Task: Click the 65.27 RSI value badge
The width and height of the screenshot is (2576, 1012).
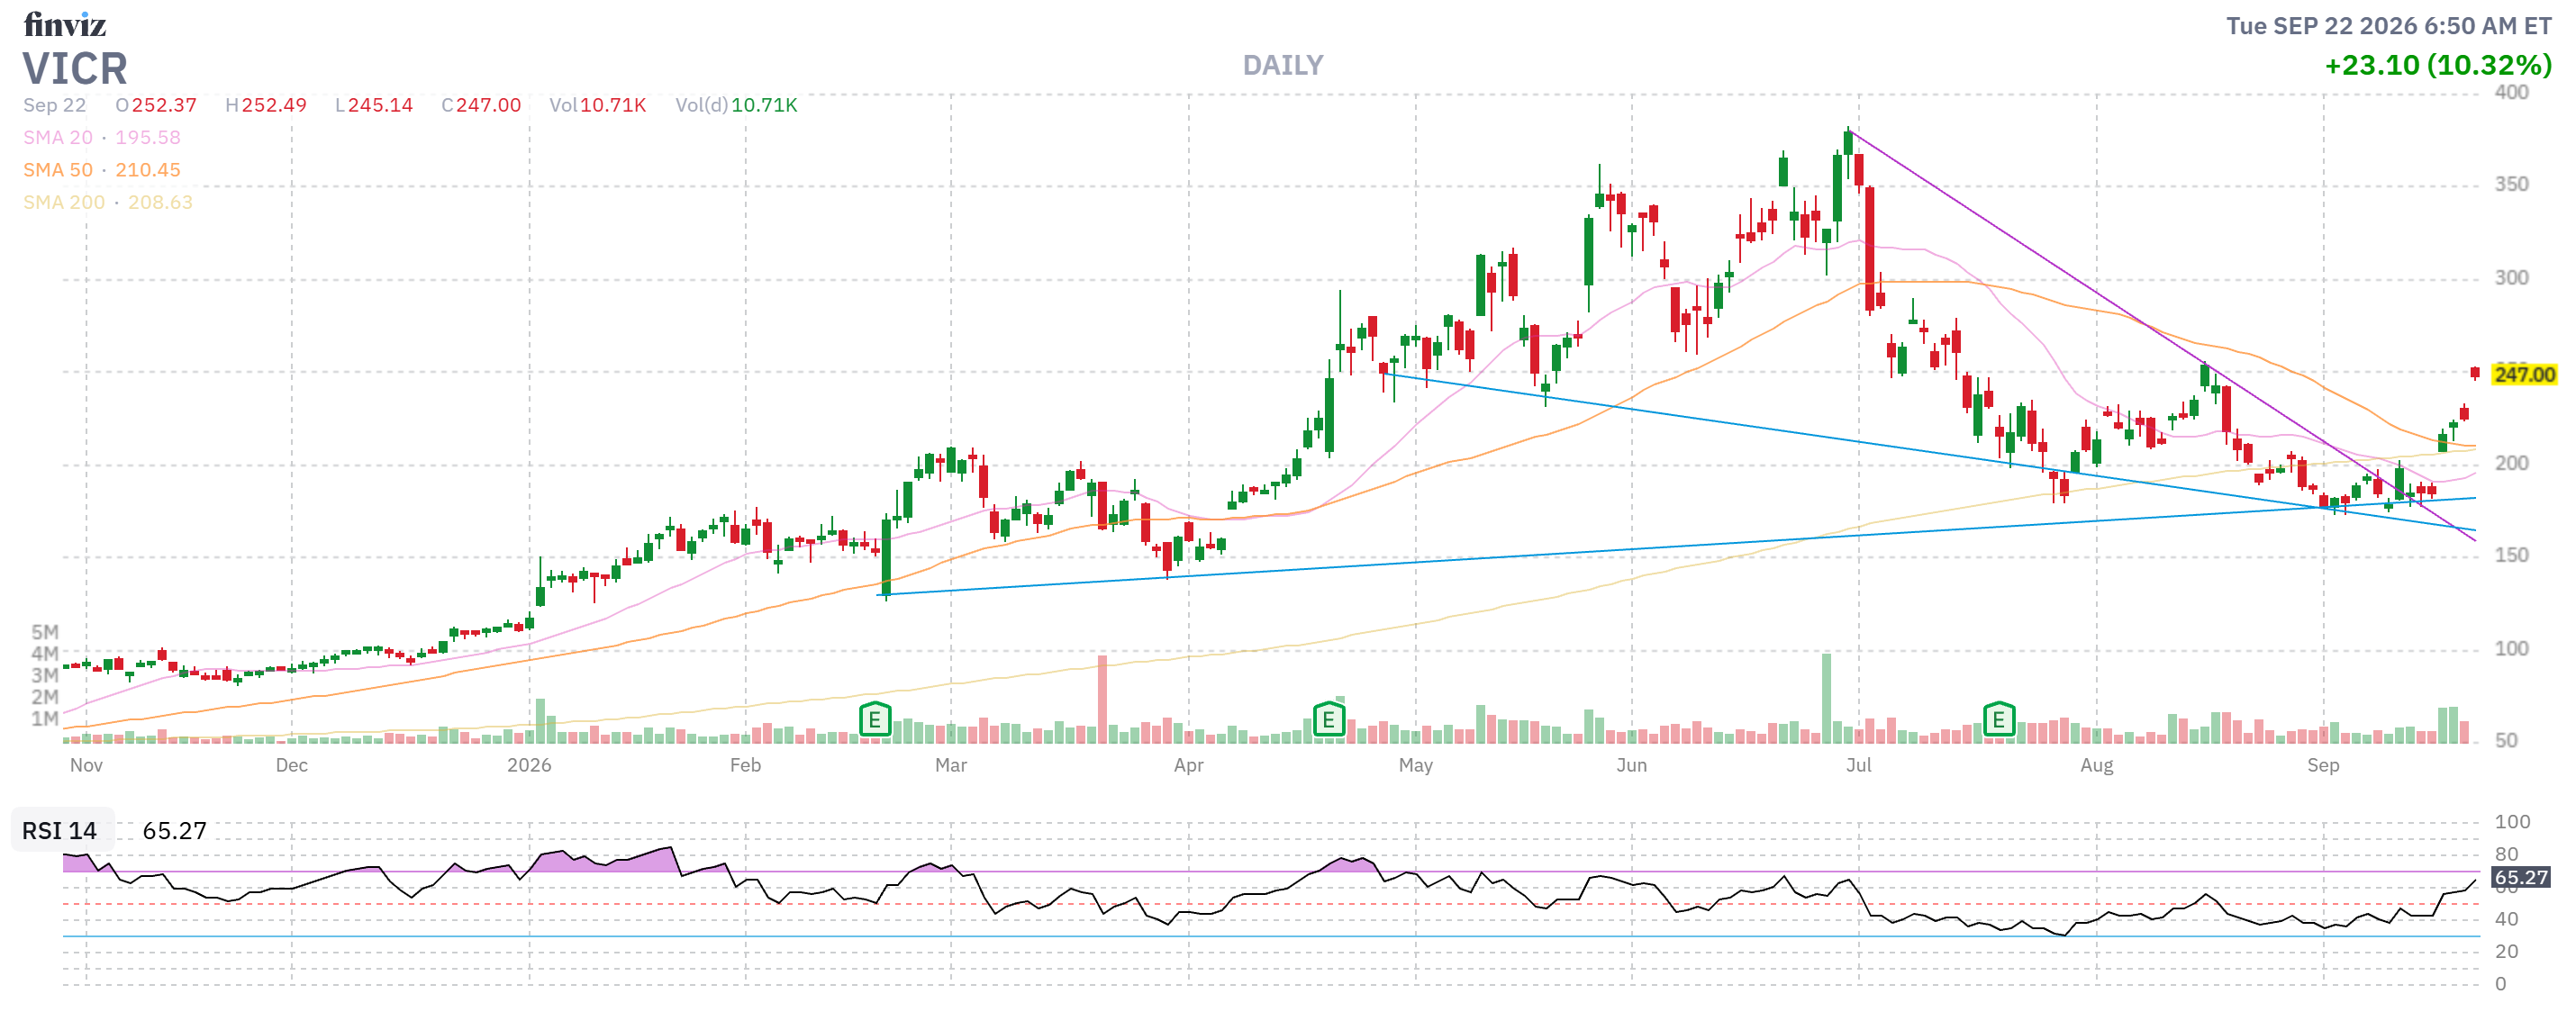Action: (2520, 878)
